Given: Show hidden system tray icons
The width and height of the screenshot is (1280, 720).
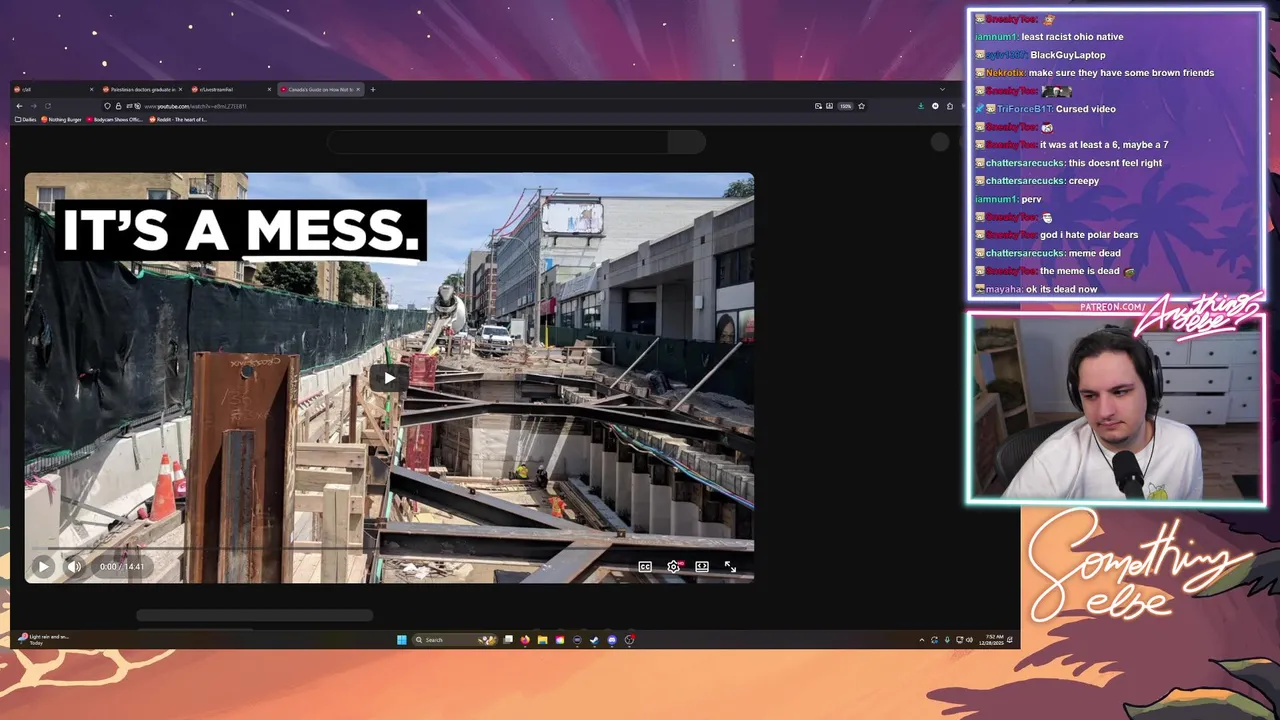Looking at the screenshot, I should pos(922,640).
